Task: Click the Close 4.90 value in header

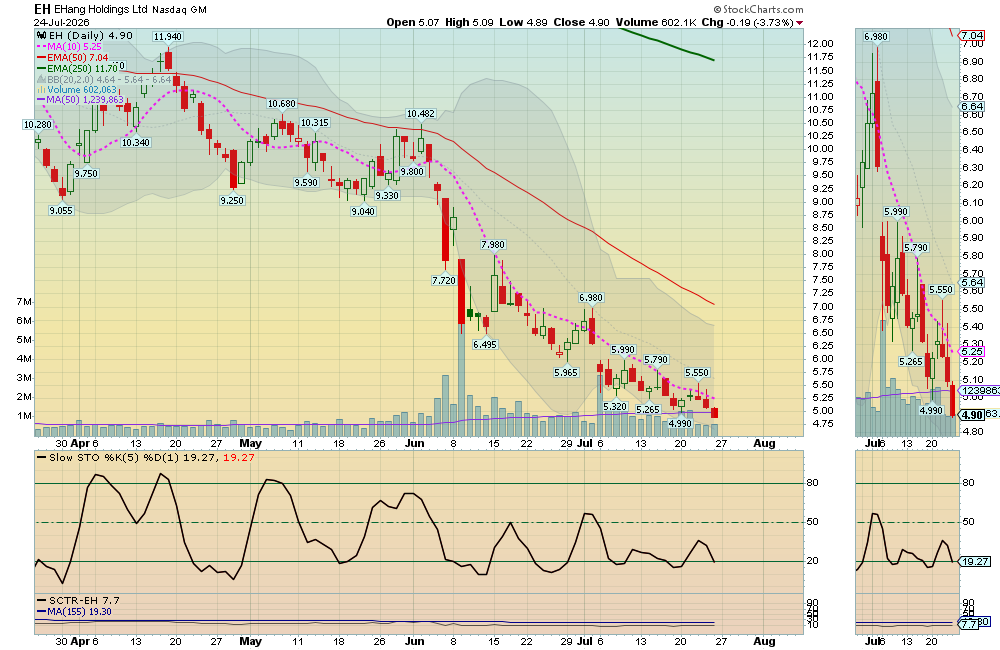Action: pos(582,22)
